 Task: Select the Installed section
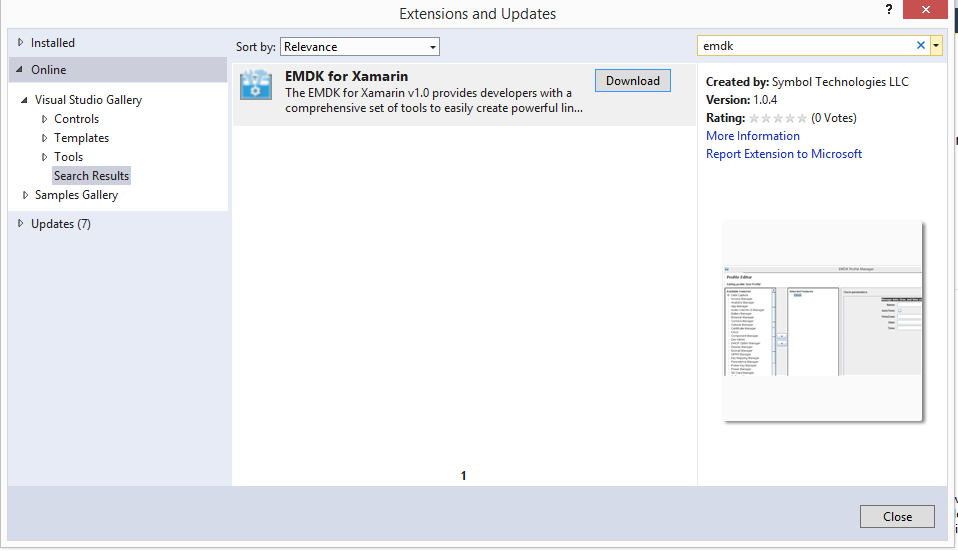click(53, 43)
